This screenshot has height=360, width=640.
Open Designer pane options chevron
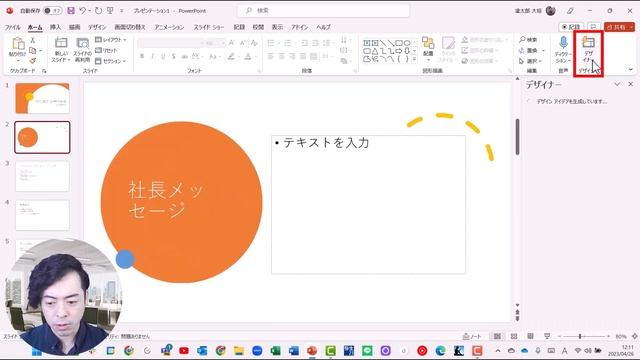[617, 84]
